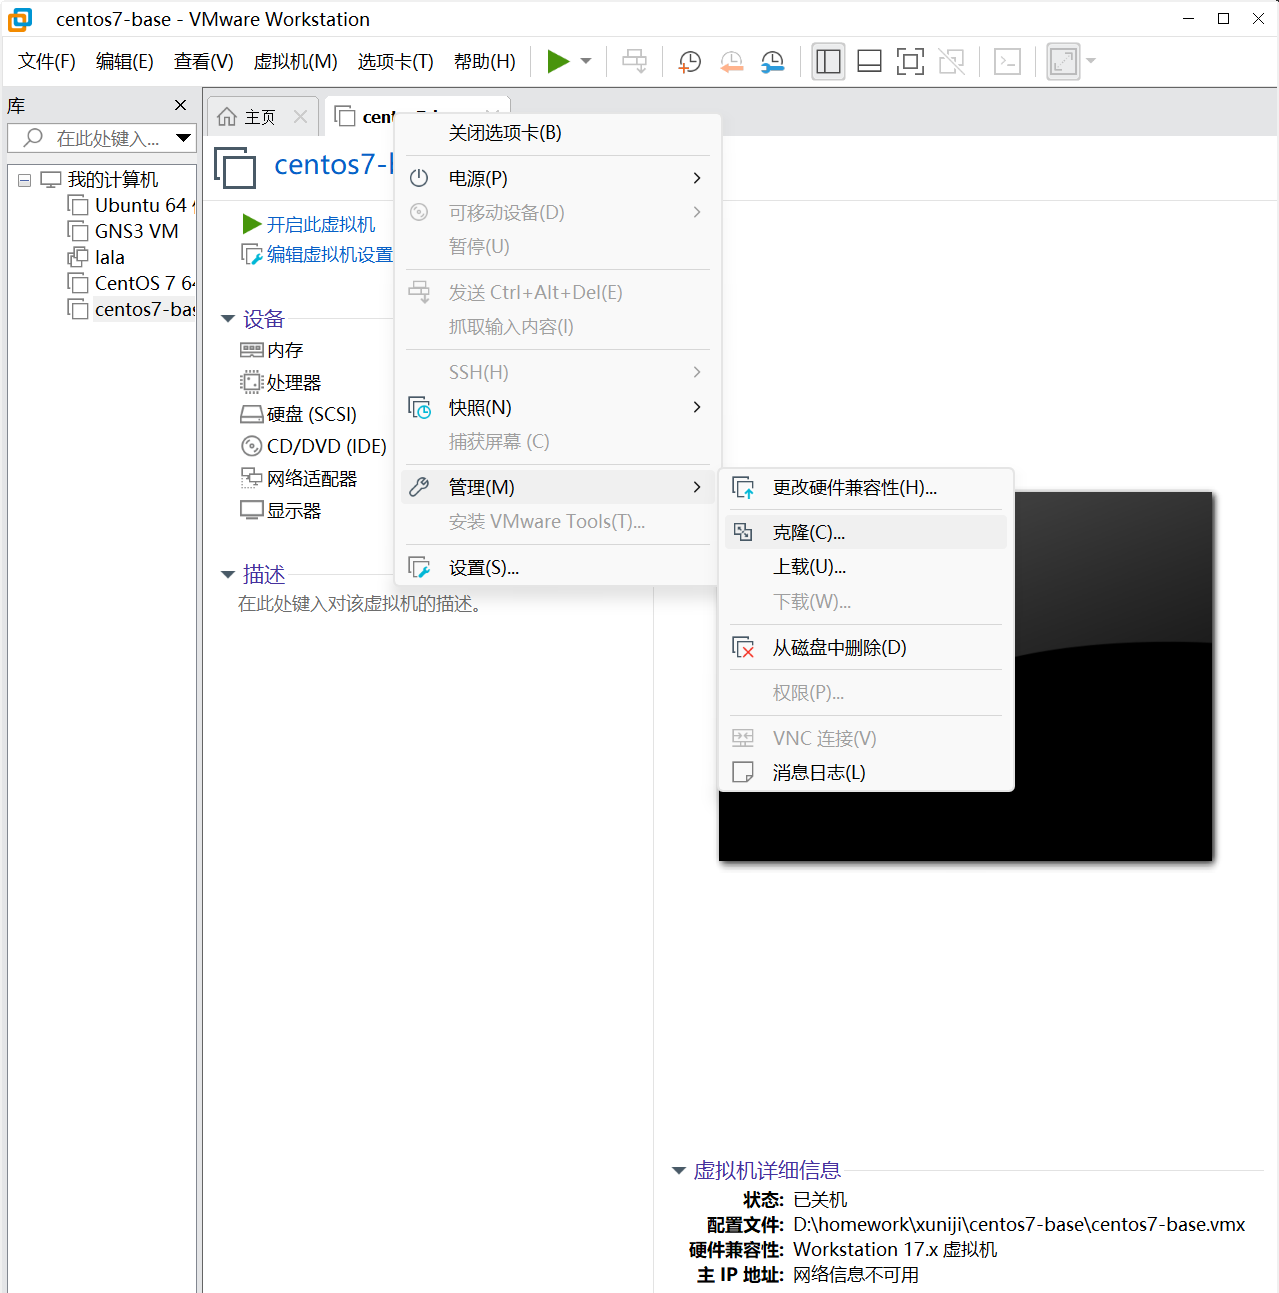Select centos7-base in library tree

coord(131,310)
